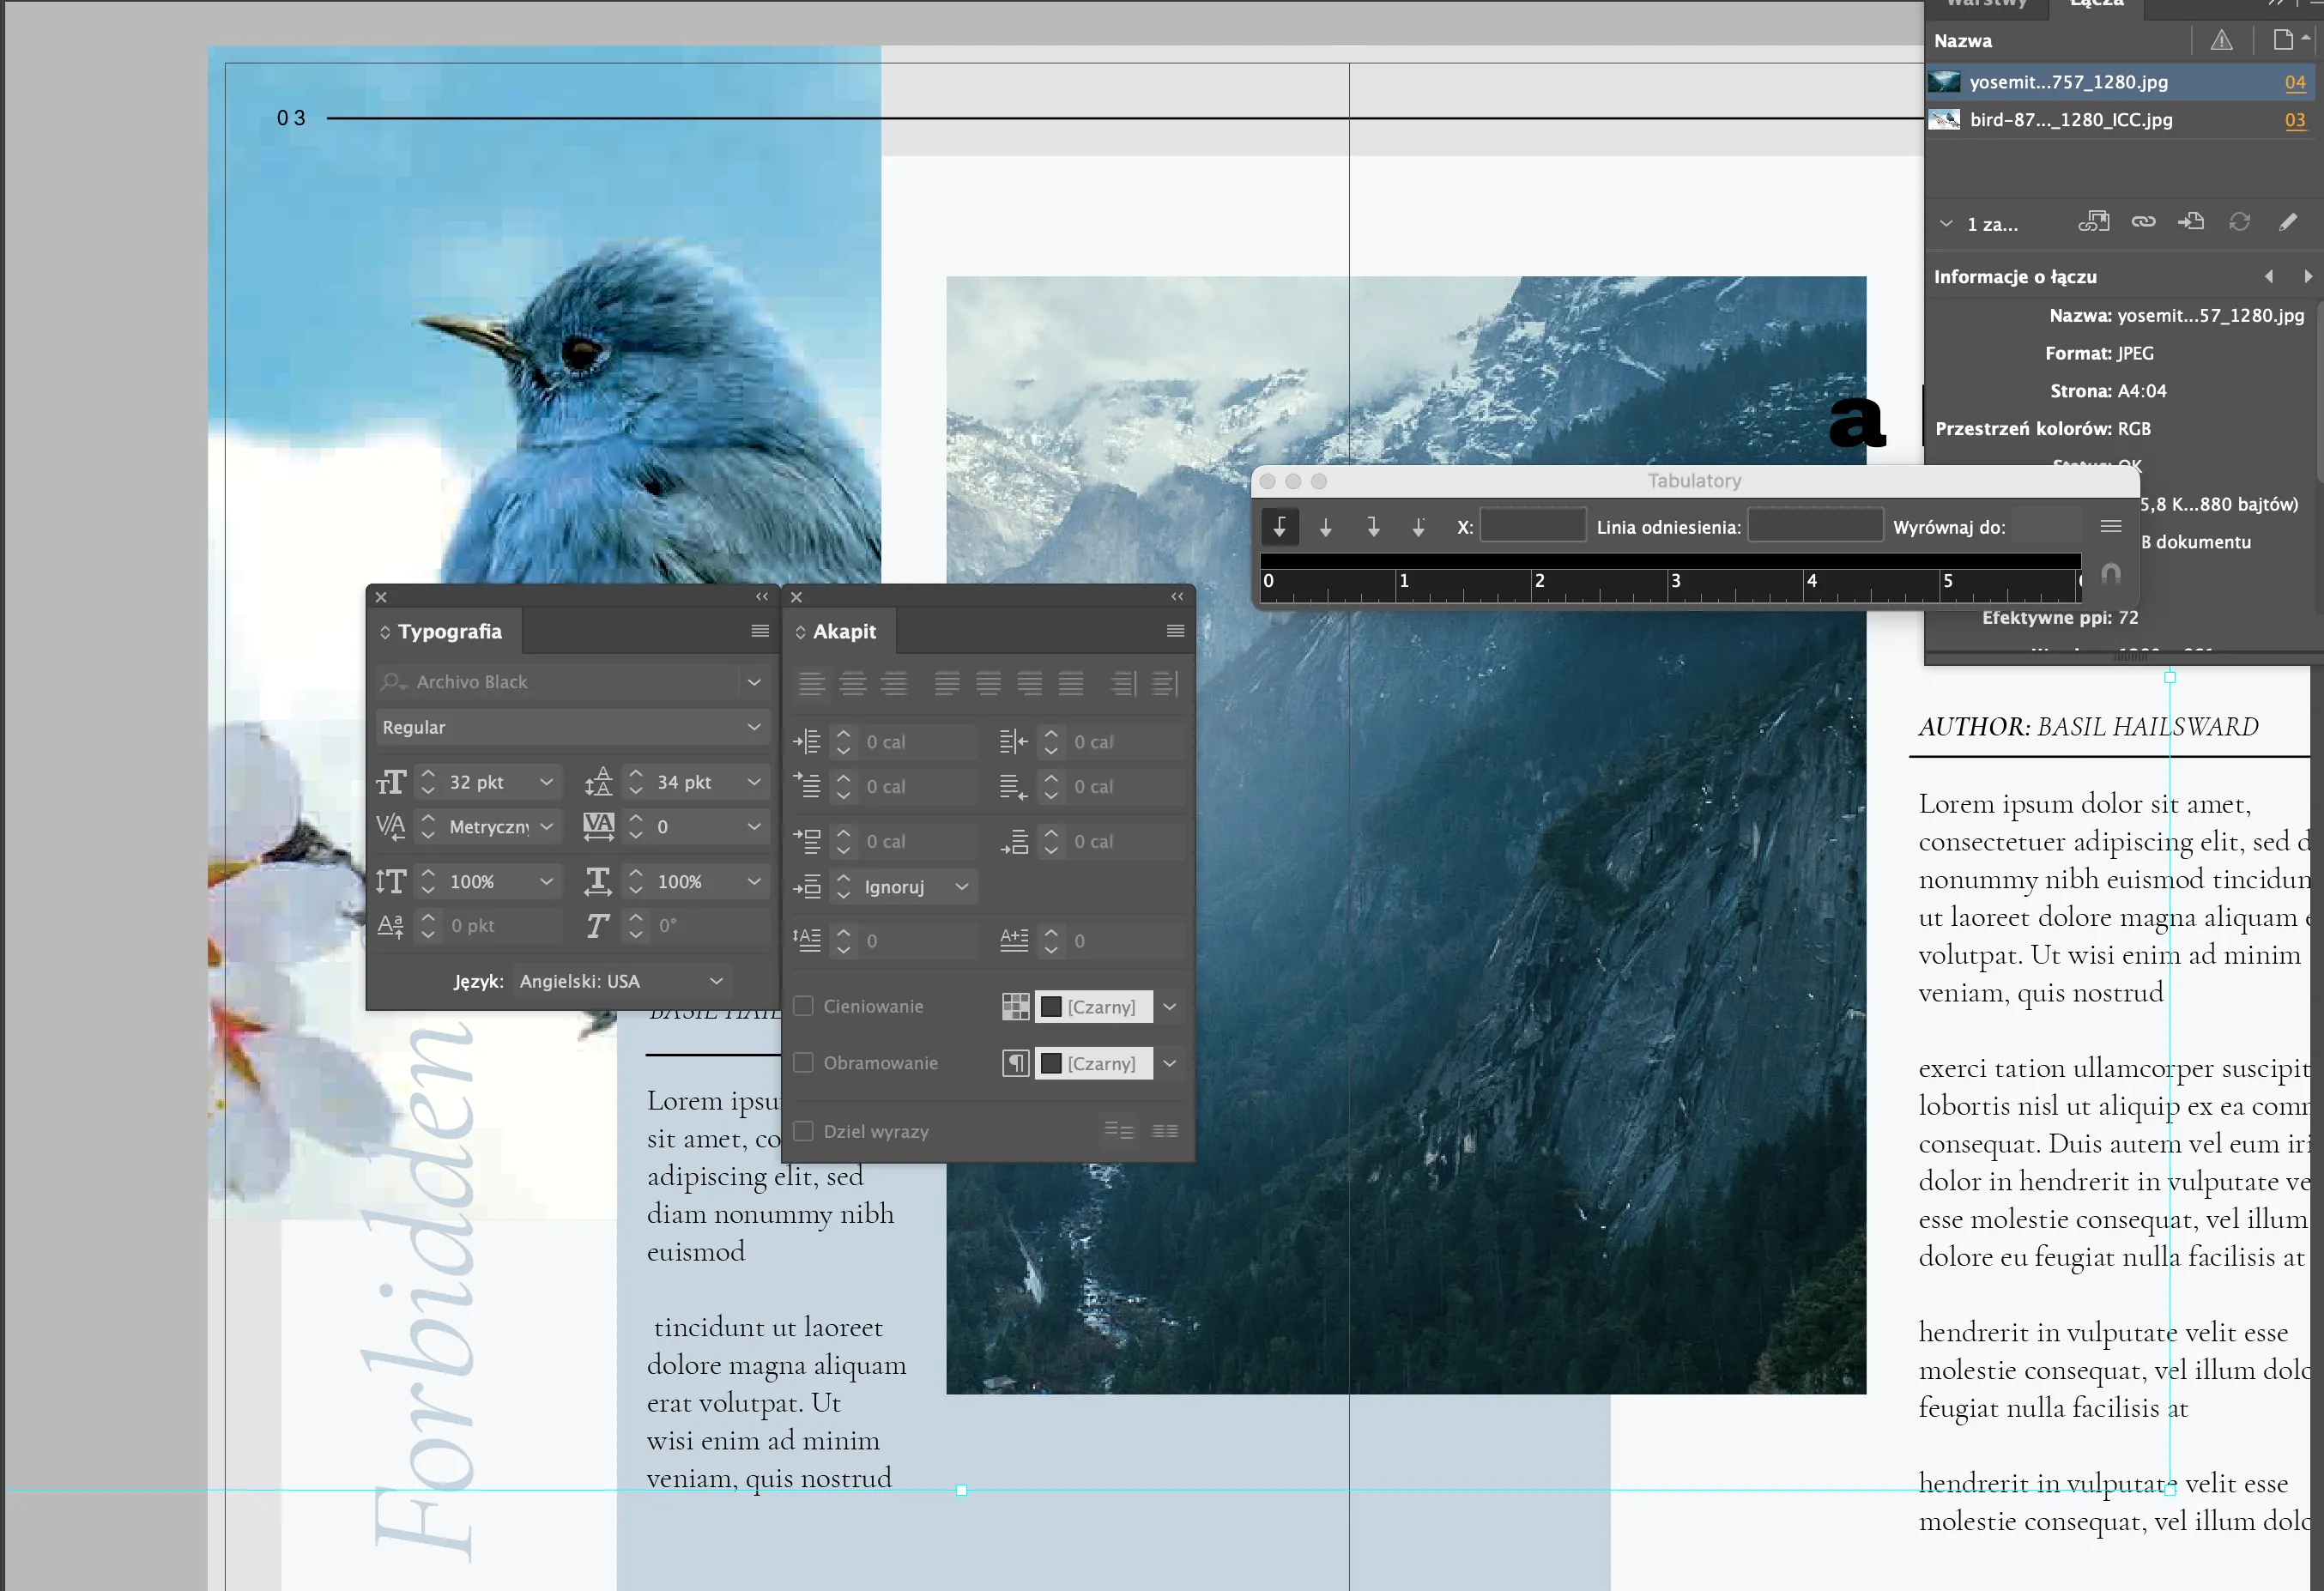
Task: Click the Go To Link icon
Action: [2191, 222]
